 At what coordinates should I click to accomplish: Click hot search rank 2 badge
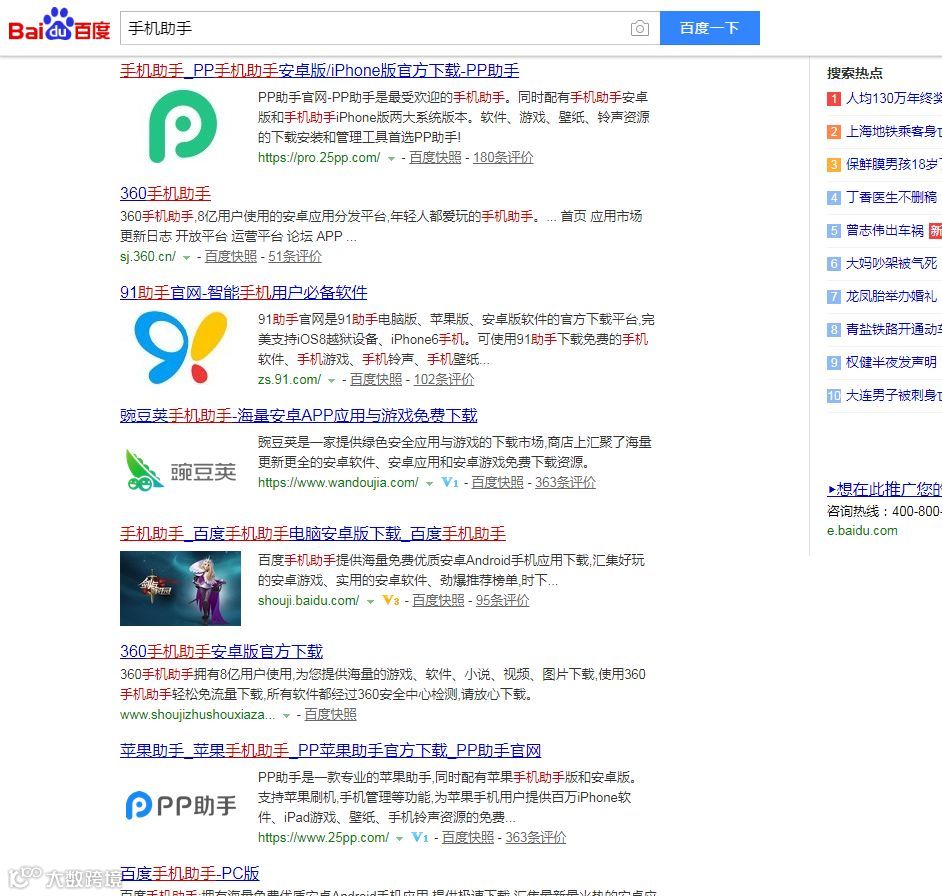pos(834,132)
